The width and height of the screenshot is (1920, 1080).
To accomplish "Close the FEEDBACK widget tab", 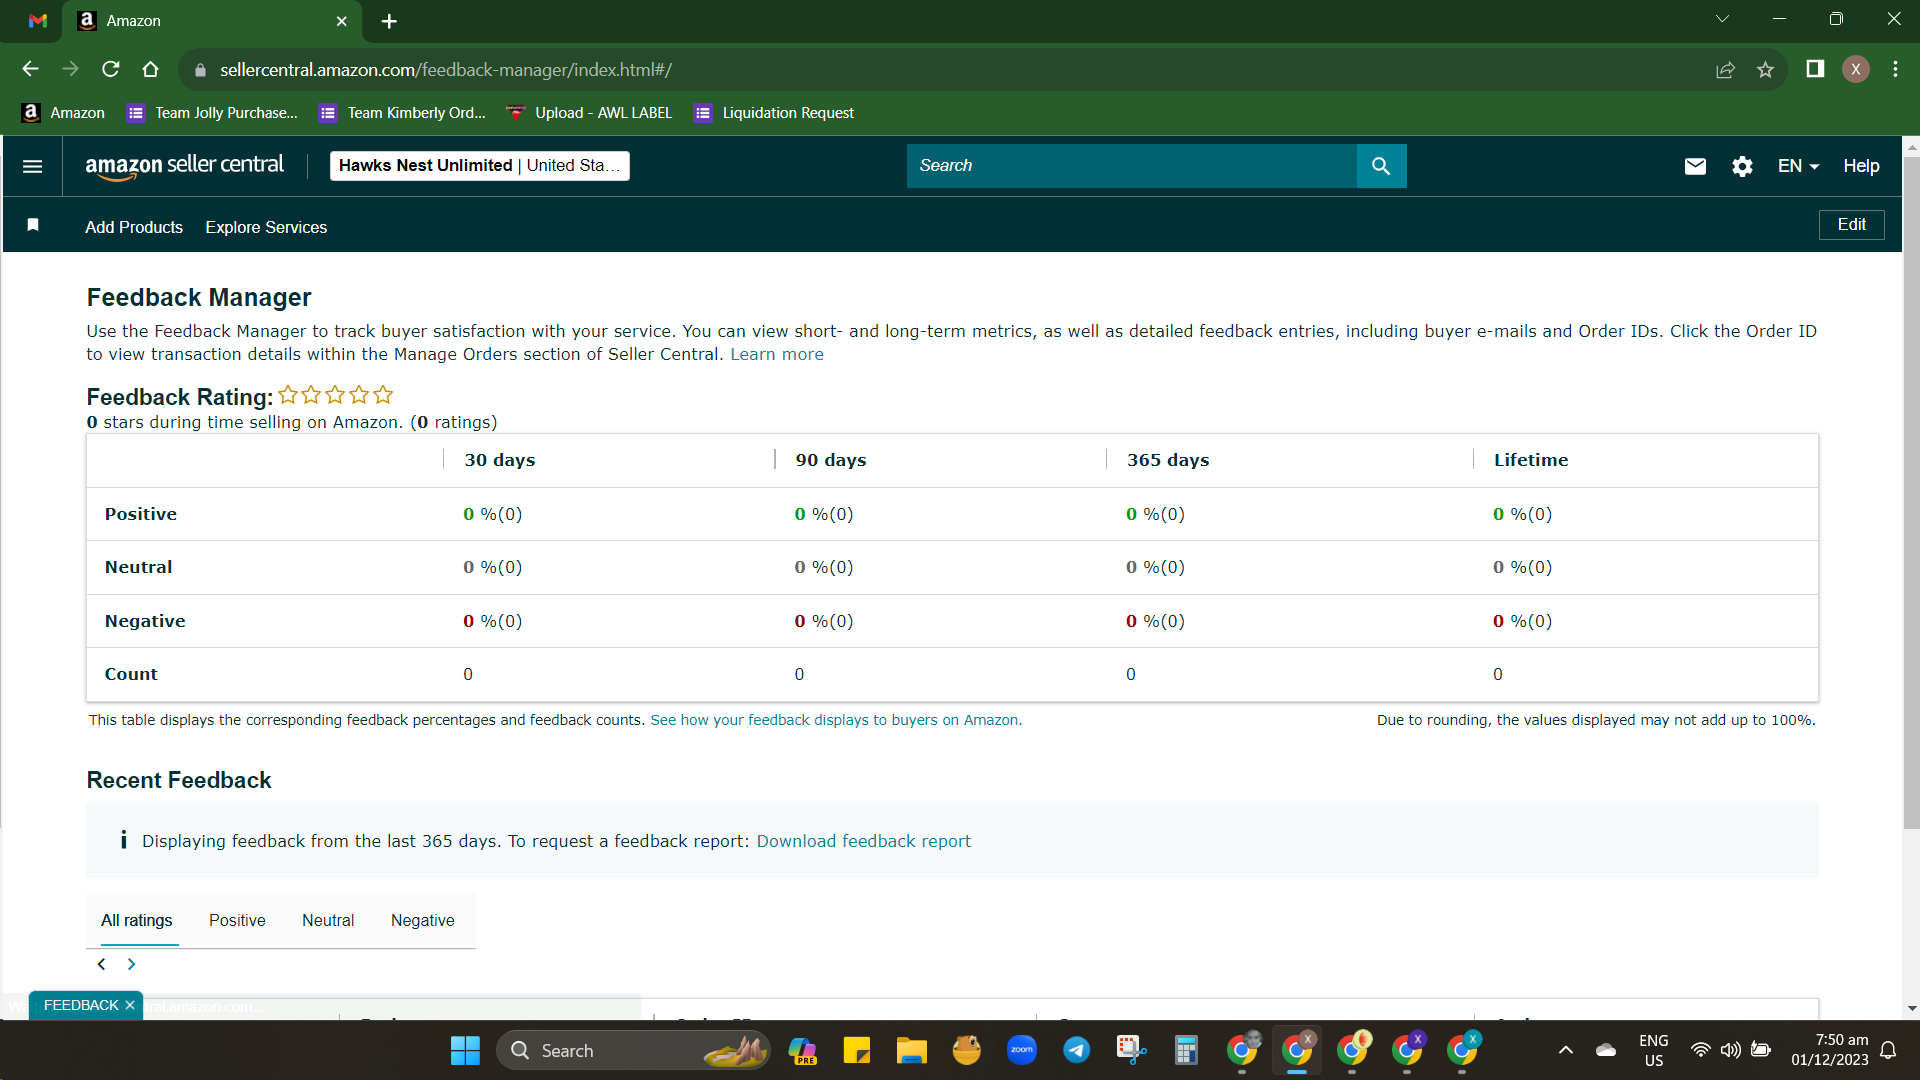I will click(x=130, y=1005).
